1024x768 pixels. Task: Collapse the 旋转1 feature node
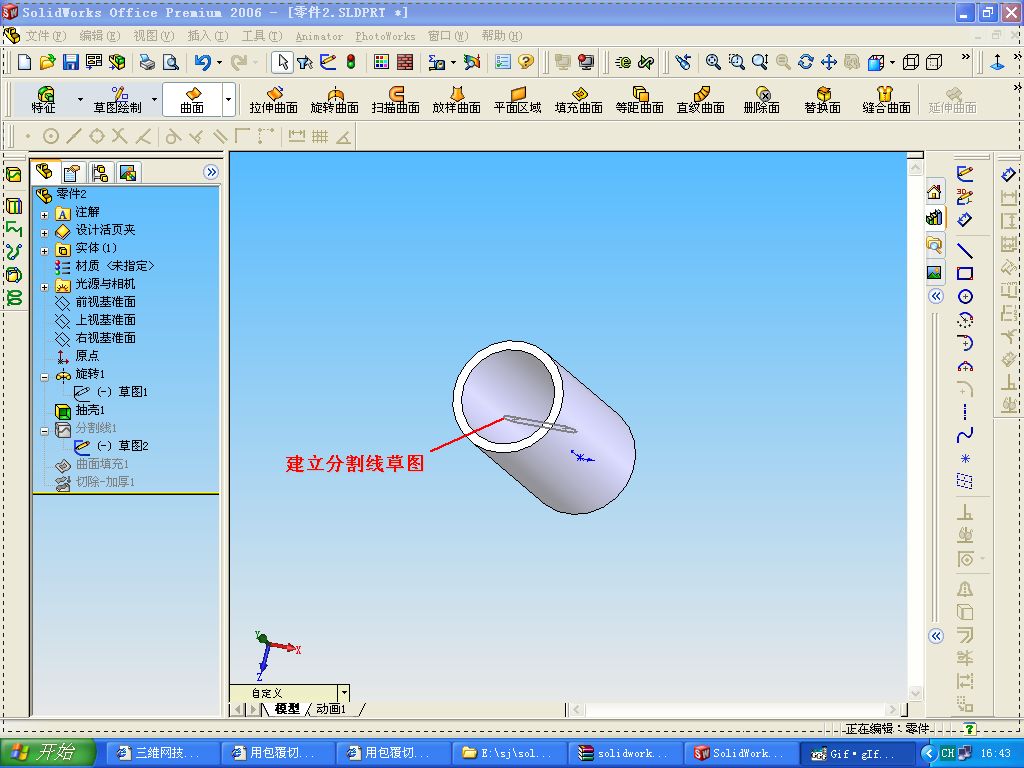click(44, 377)
